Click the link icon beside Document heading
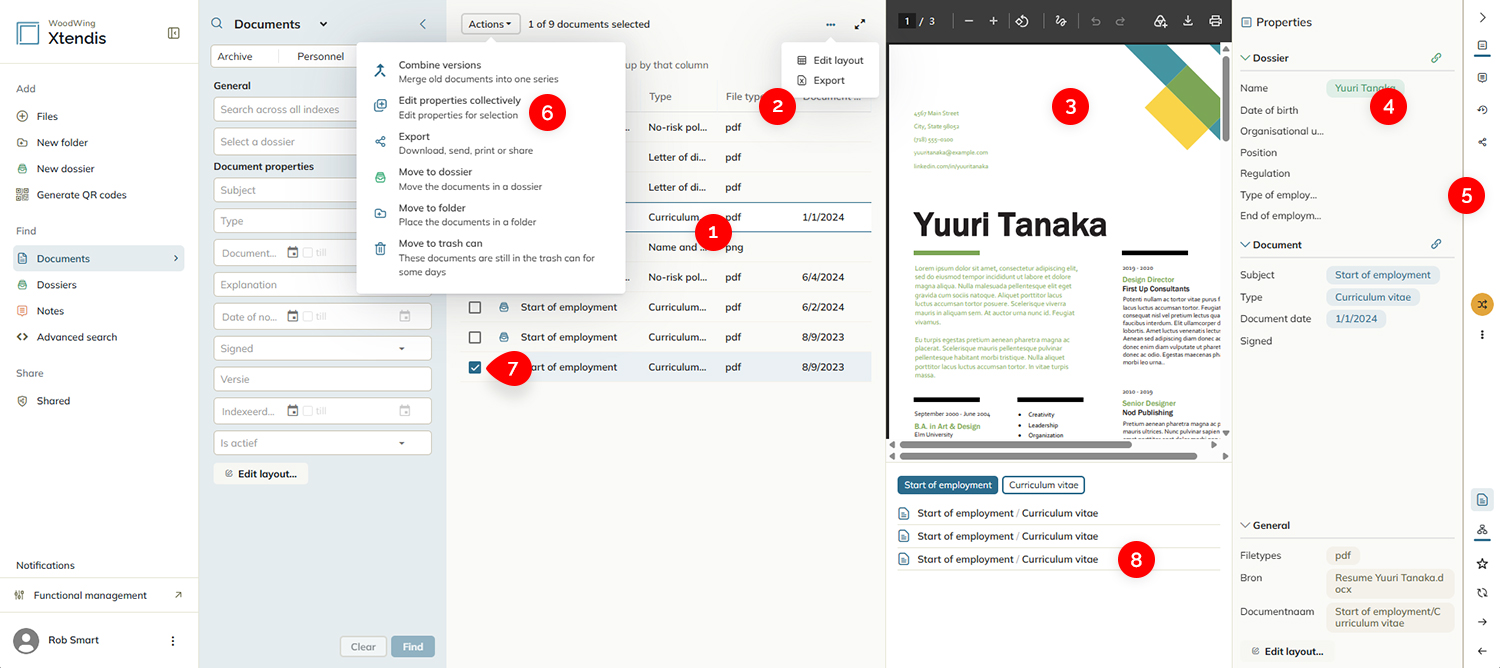 pyautogui.click(x=1436, y=244)
